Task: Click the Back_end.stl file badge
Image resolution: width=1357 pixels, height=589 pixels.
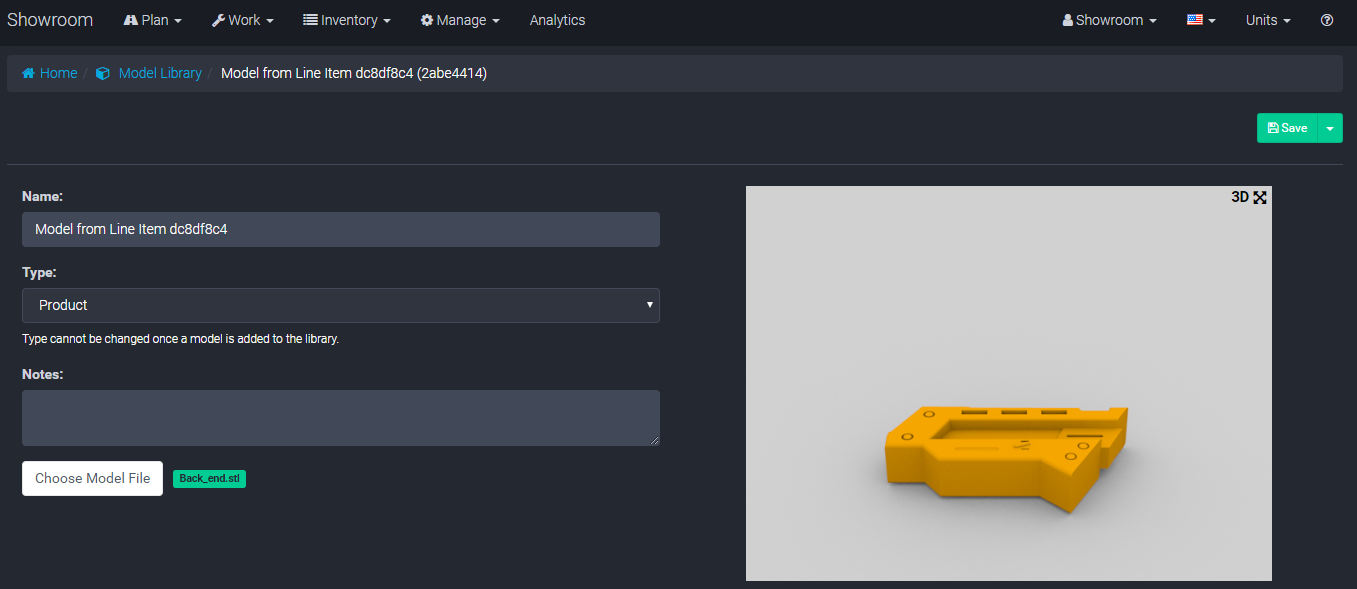Action: click(x=209, y=479)
